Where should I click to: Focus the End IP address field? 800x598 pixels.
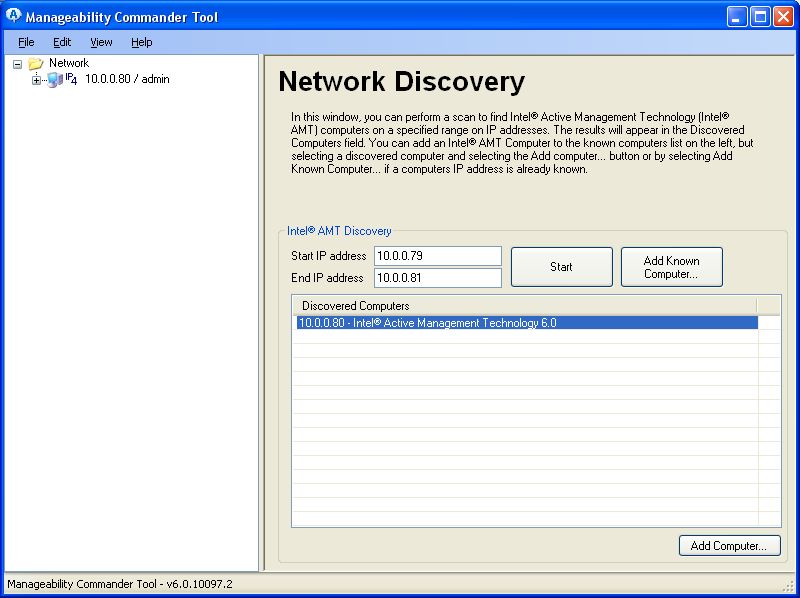pyautogui.click(x=437, y=277)
